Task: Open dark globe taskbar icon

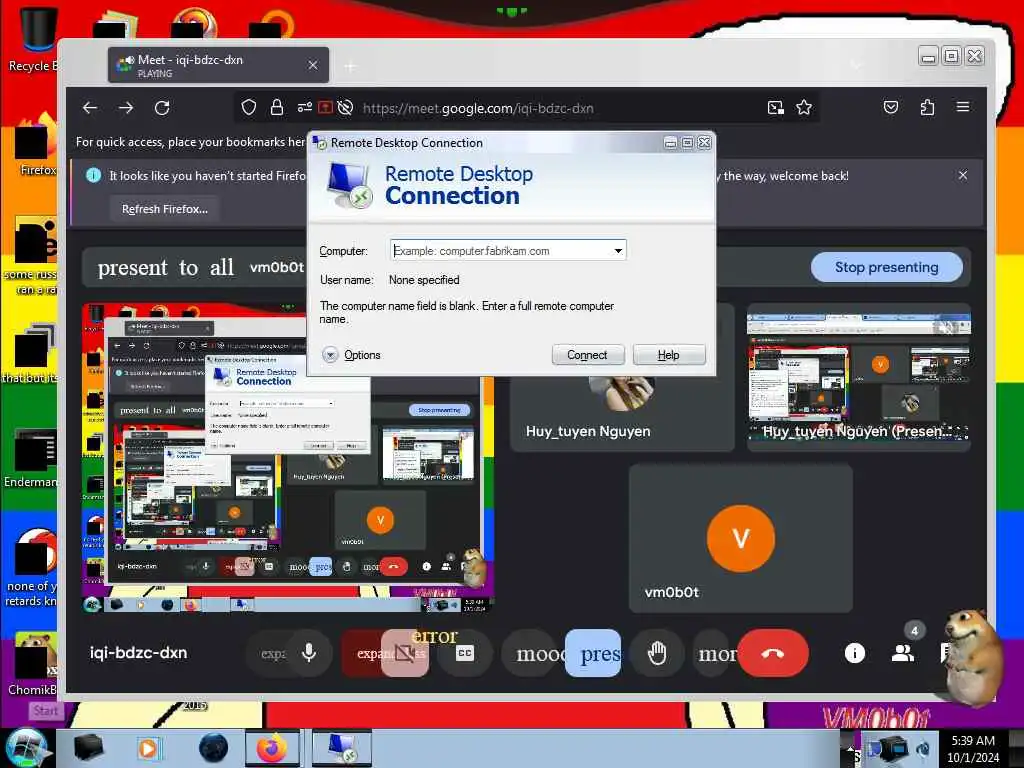Action: click(214, 748)
